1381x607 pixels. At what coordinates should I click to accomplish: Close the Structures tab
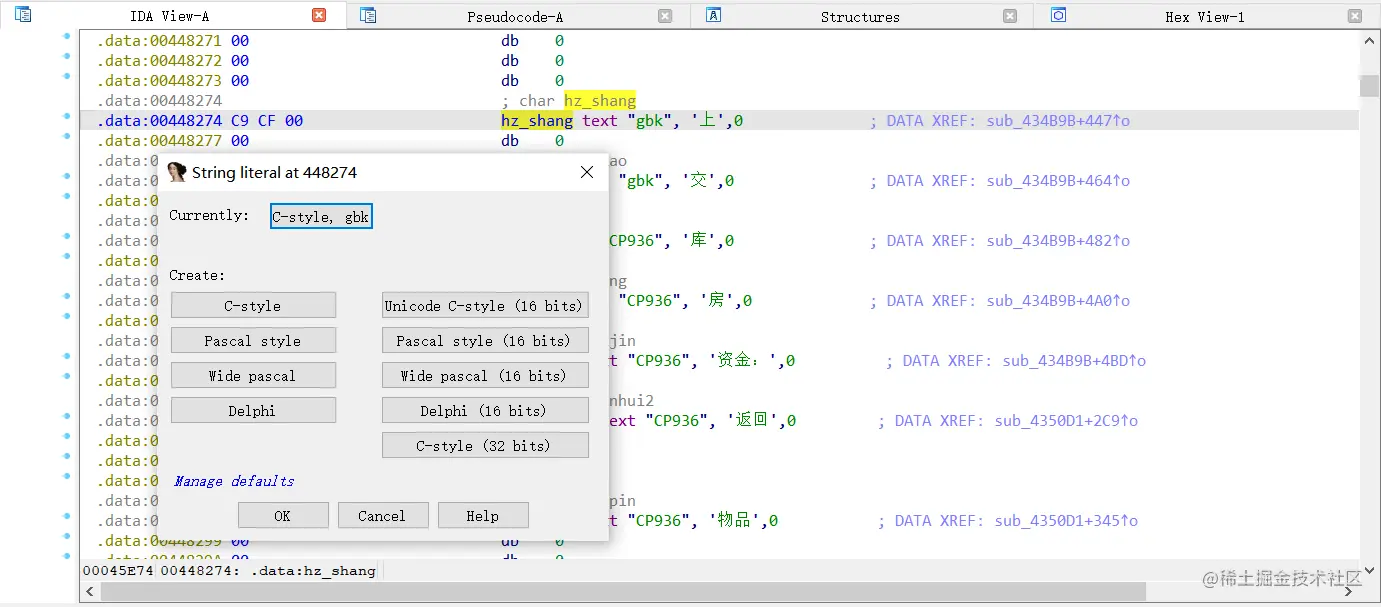click(x=1010, y=16)
